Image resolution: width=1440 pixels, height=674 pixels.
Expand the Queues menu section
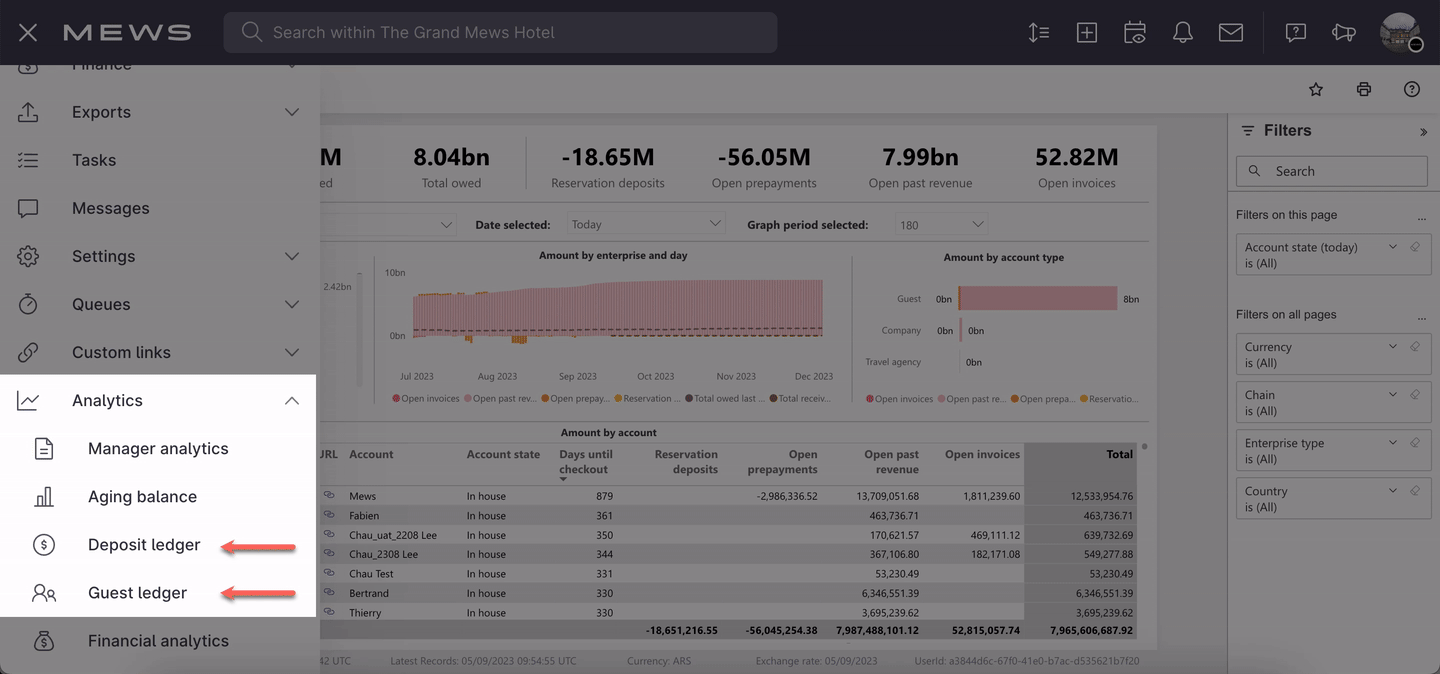click(x=292, y=304)
